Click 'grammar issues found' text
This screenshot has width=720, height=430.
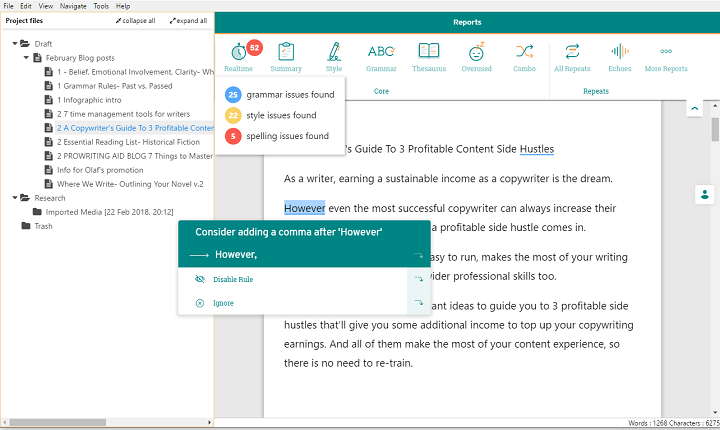(290, 95)
